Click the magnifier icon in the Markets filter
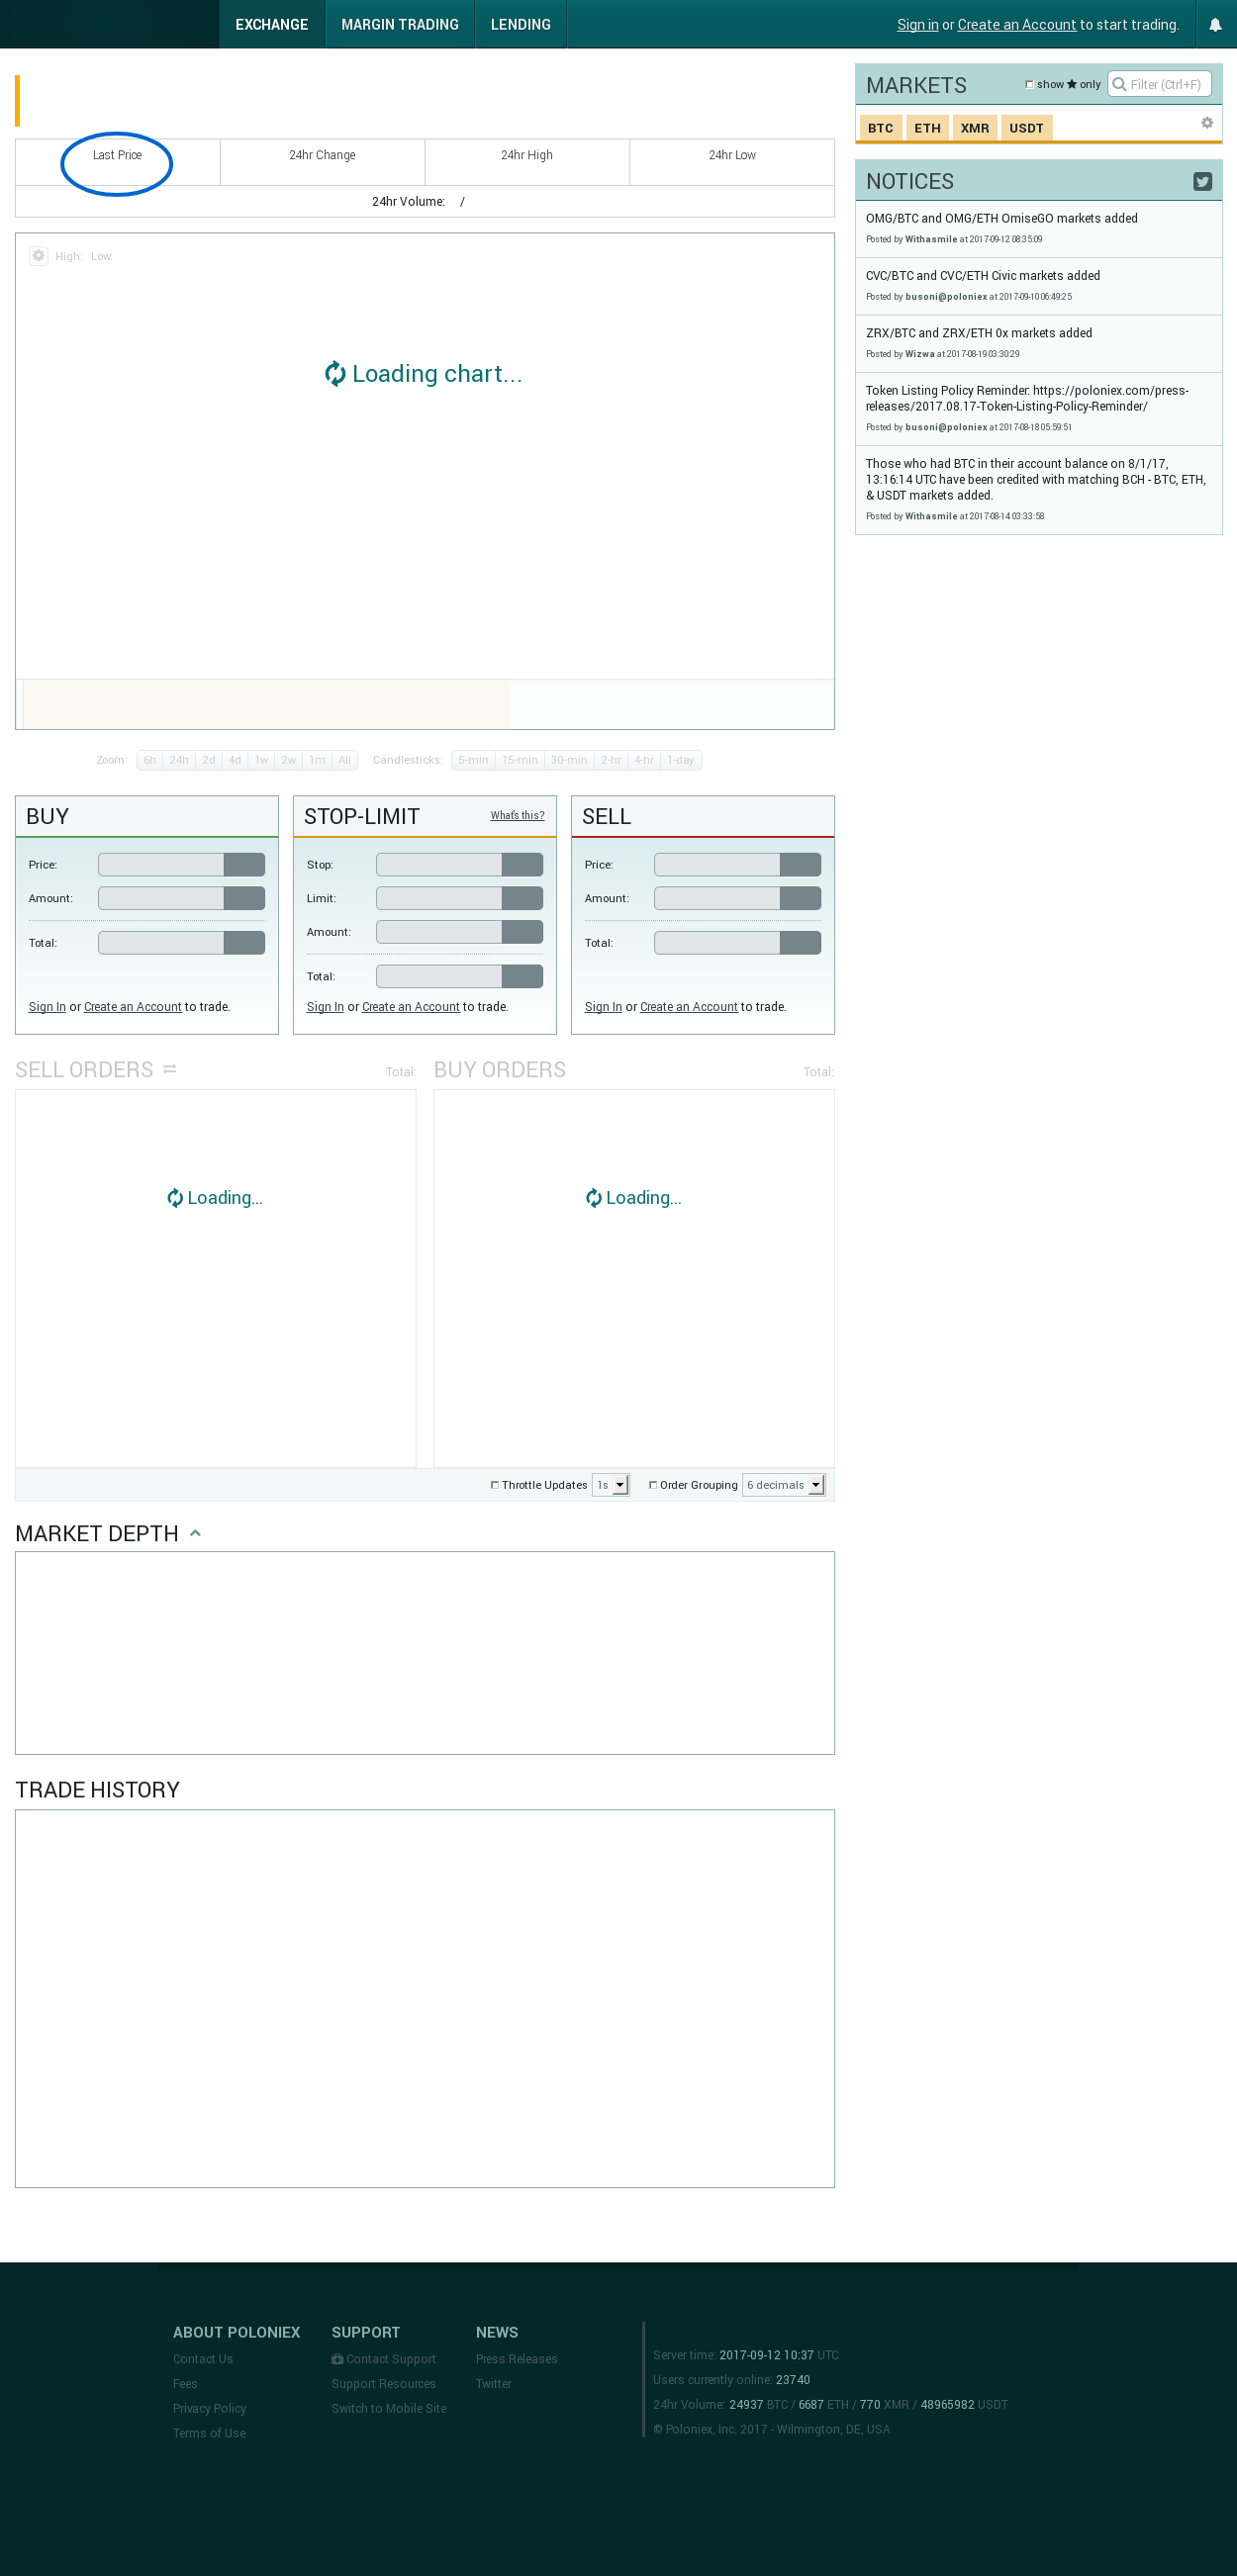This screenshot has width=1237, height=2576. point(1119,84)
